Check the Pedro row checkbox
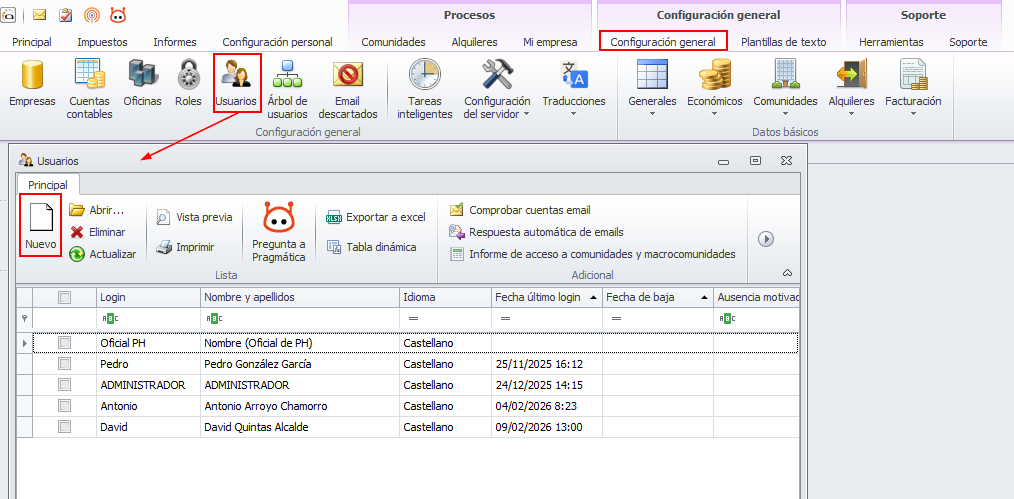This screenshot has width=1014, height=499. coord(65,364)
